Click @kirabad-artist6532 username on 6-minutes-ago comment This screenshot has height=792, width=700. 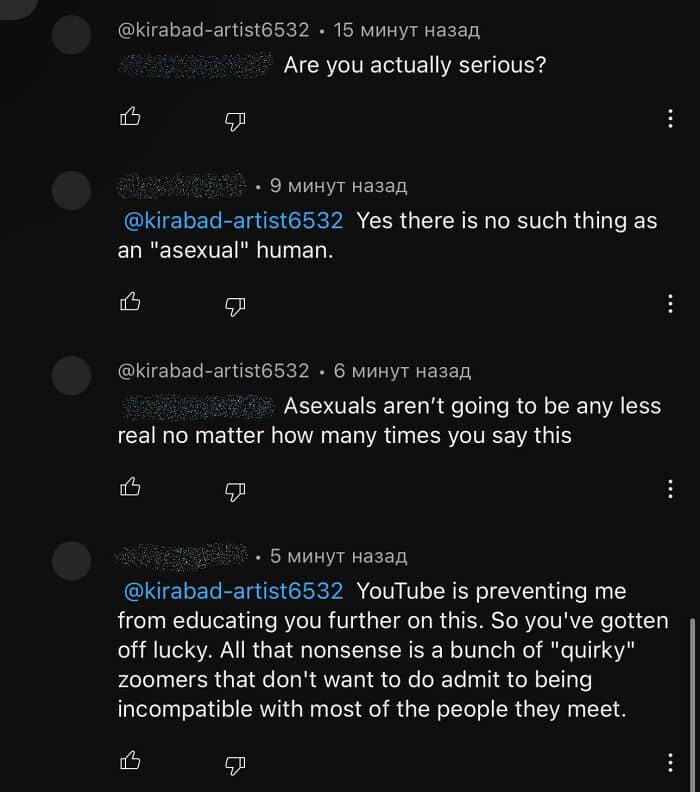click(214, 371)
